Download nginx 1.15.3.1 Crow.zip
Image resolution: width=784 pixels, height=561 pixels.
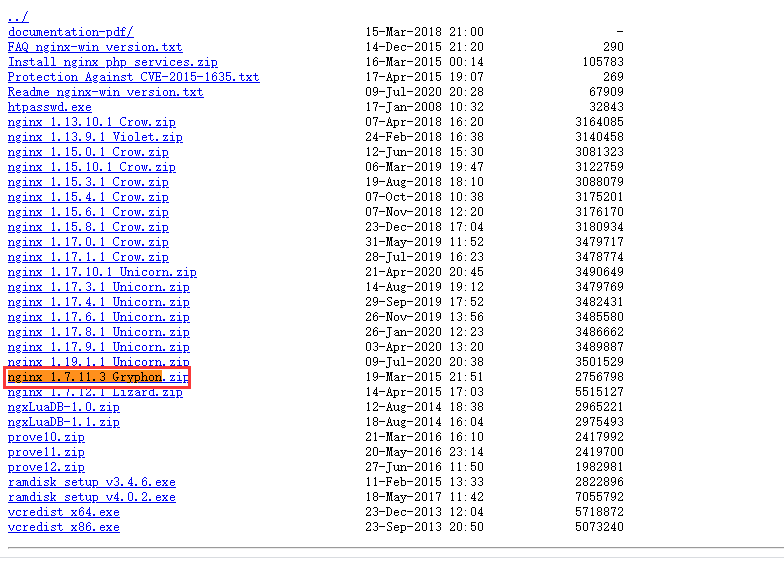pos(88,182)
